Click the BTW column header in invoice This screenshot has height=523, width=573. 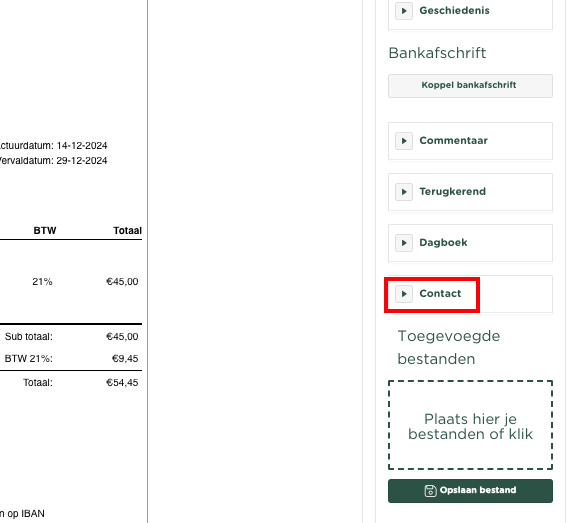tap(45, 231)
